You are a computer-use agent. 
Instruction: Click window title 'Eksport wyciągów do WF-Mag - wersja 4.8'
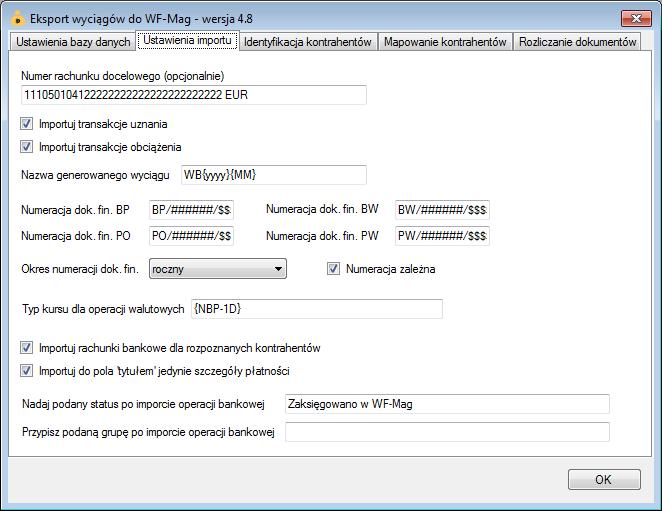click(141, 19)
